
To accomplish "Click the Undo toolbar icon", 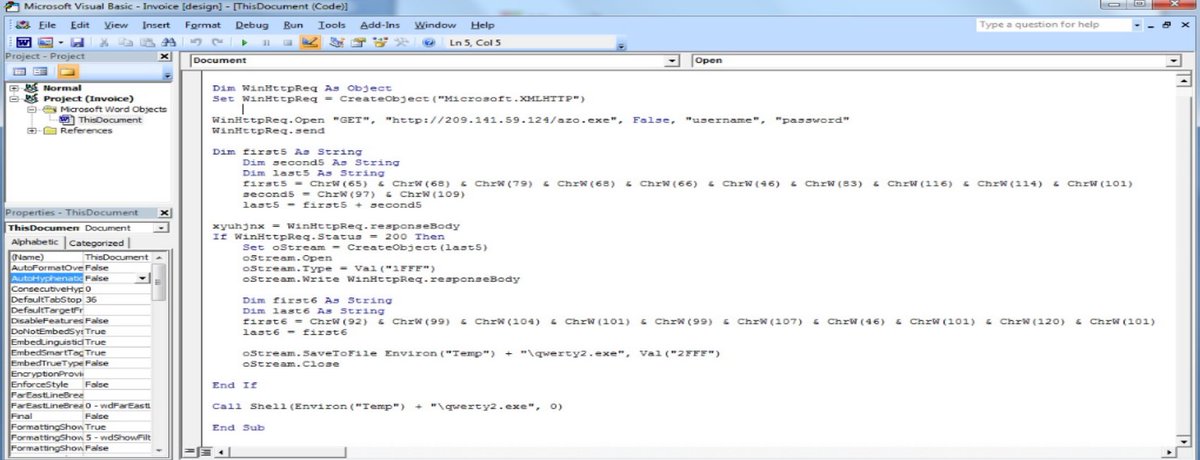I will (x=196, y=43).
